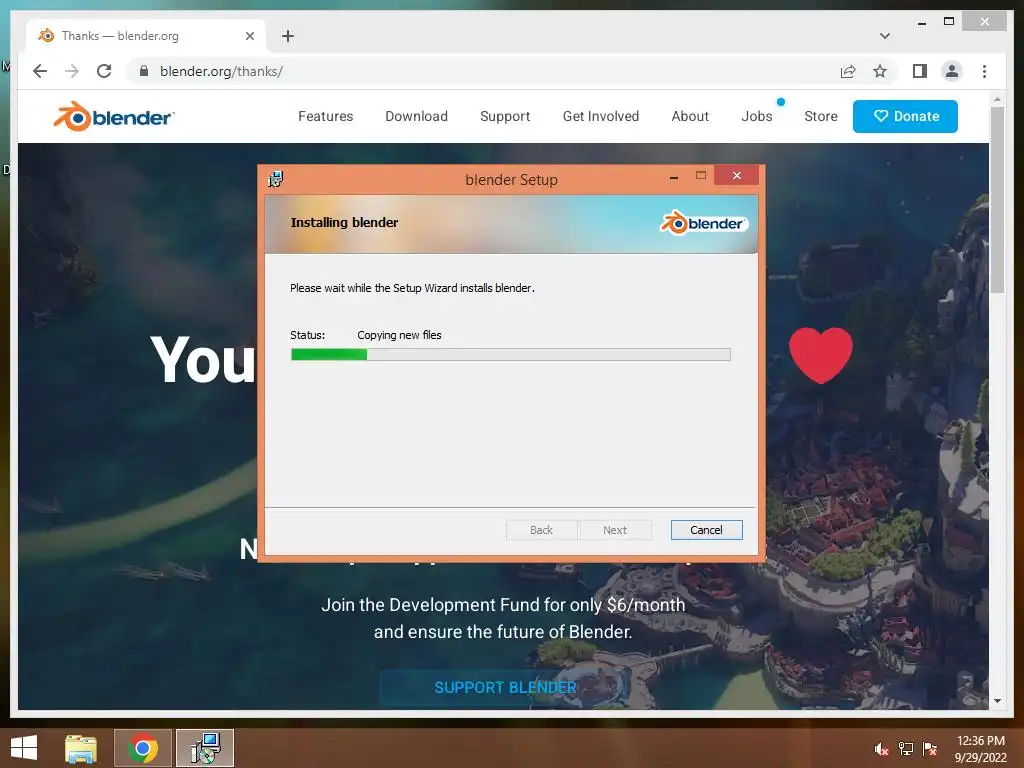
Task: Open the Get Involved menu item
Action: (x=601, y=116)
